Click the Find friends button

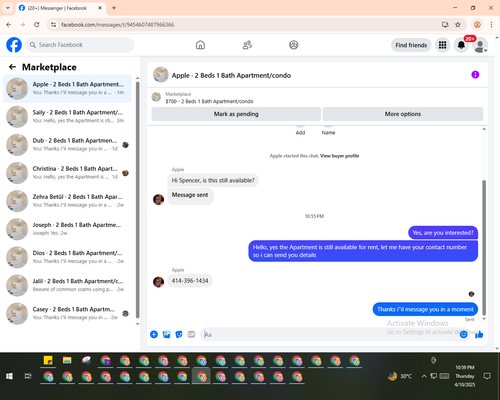(x=411, y=45)
